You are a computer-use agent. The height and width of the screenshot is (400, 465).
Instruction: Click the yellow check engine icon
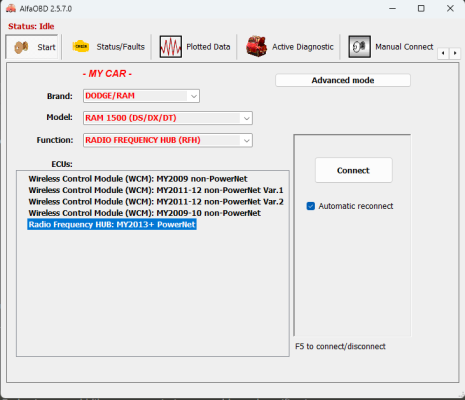[x=81, y=46]
